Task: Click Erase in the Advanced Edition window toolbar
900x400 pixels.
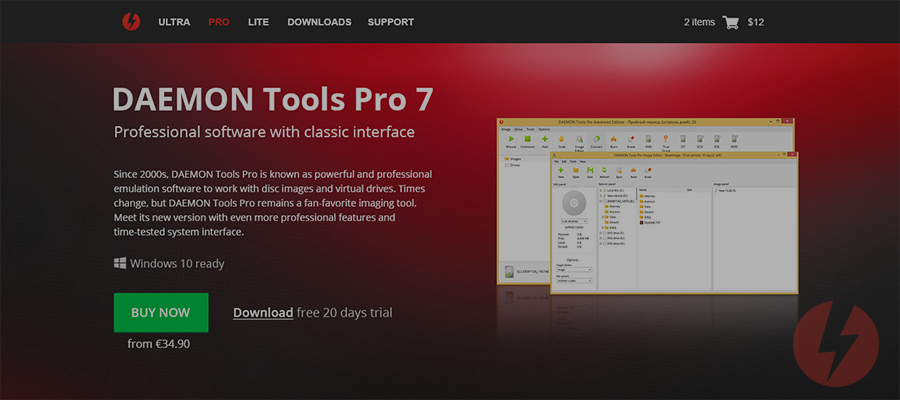Action: click(631, 139)
